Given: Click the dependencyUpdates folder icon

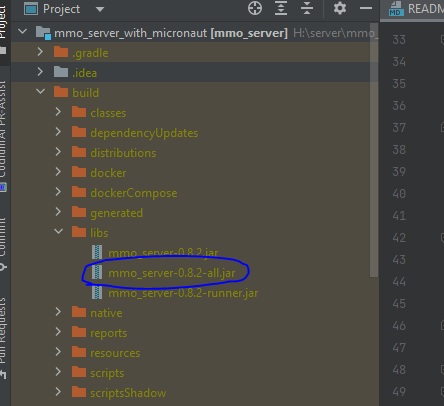Looking at the screenshot, I should [79, 132].
